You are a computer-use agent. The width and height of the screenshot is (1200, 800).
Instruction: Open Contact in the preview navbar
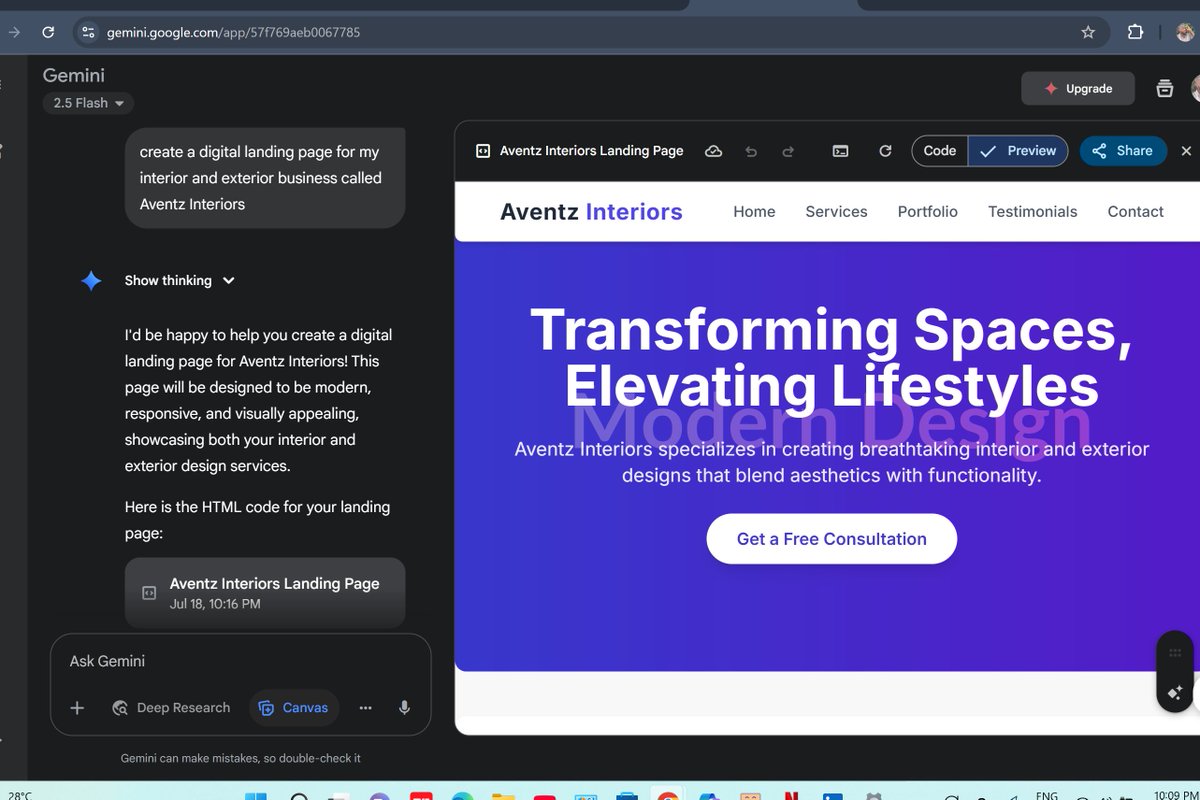pyautogui.click(x=1135, y=212)
